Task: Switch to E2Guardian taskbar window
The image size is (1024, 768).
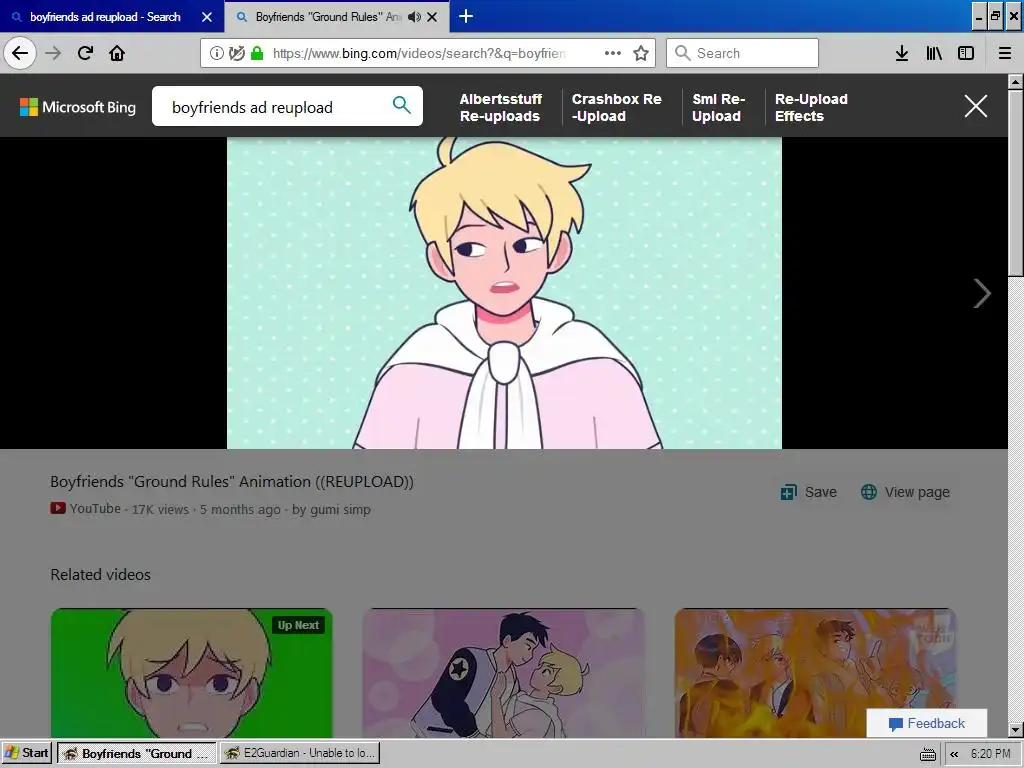Action: coord(300,753)
